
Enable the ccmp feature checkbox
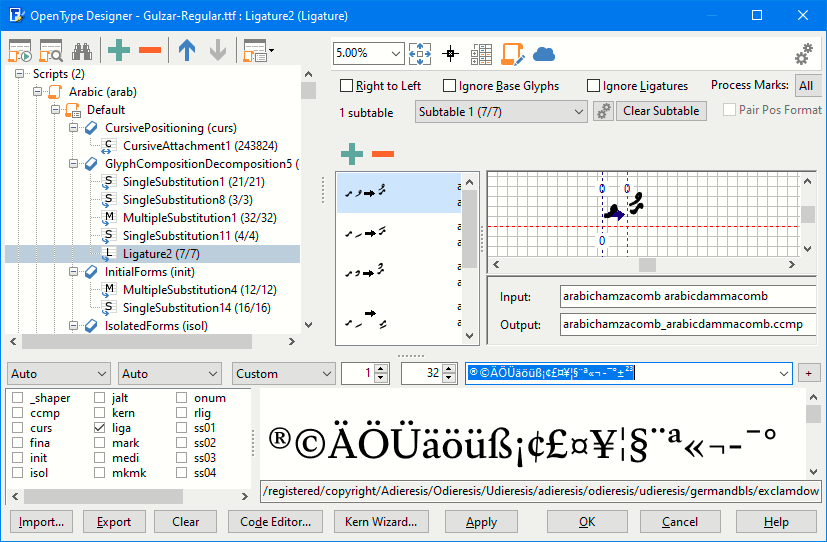tap(17, 413)
